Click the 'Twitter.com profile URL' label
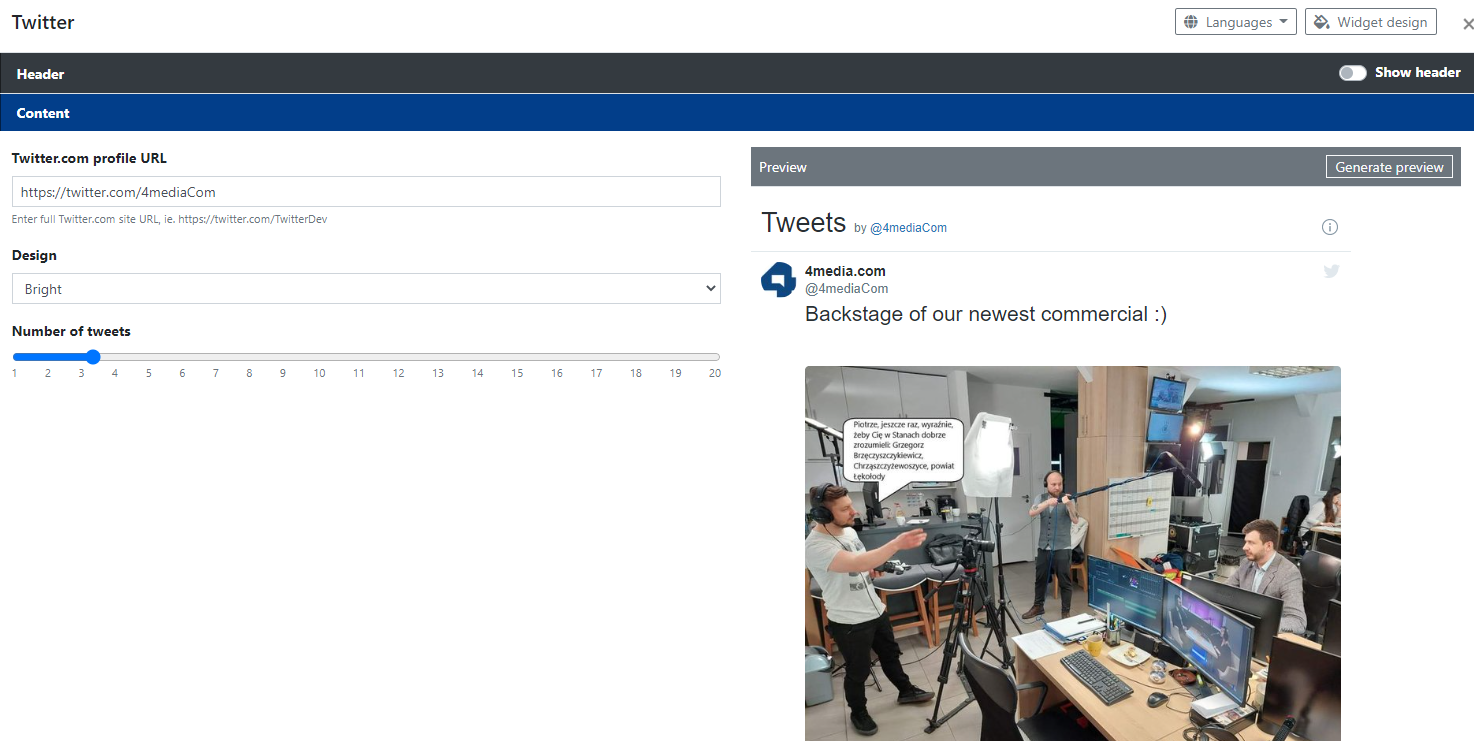 tap(89, 158)
